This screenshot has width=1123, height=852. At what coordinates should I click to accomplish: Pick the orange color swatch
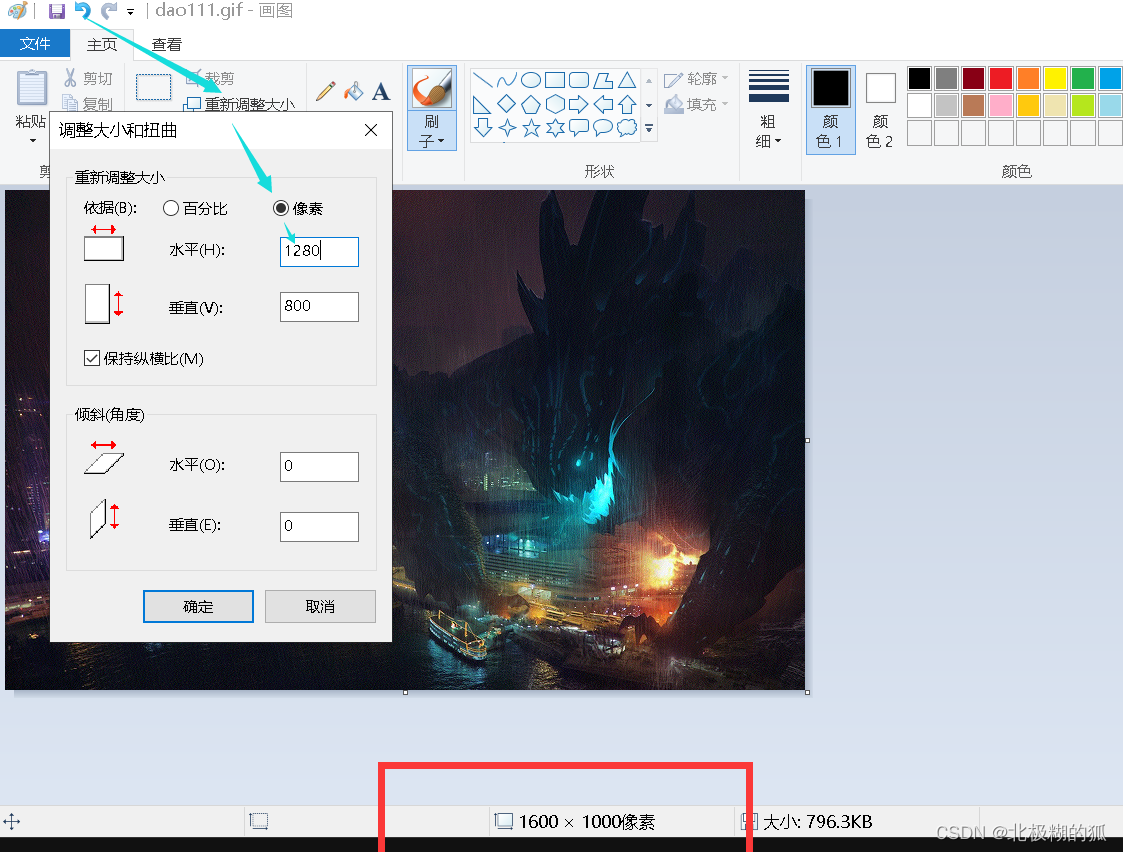pos(1028,78)
